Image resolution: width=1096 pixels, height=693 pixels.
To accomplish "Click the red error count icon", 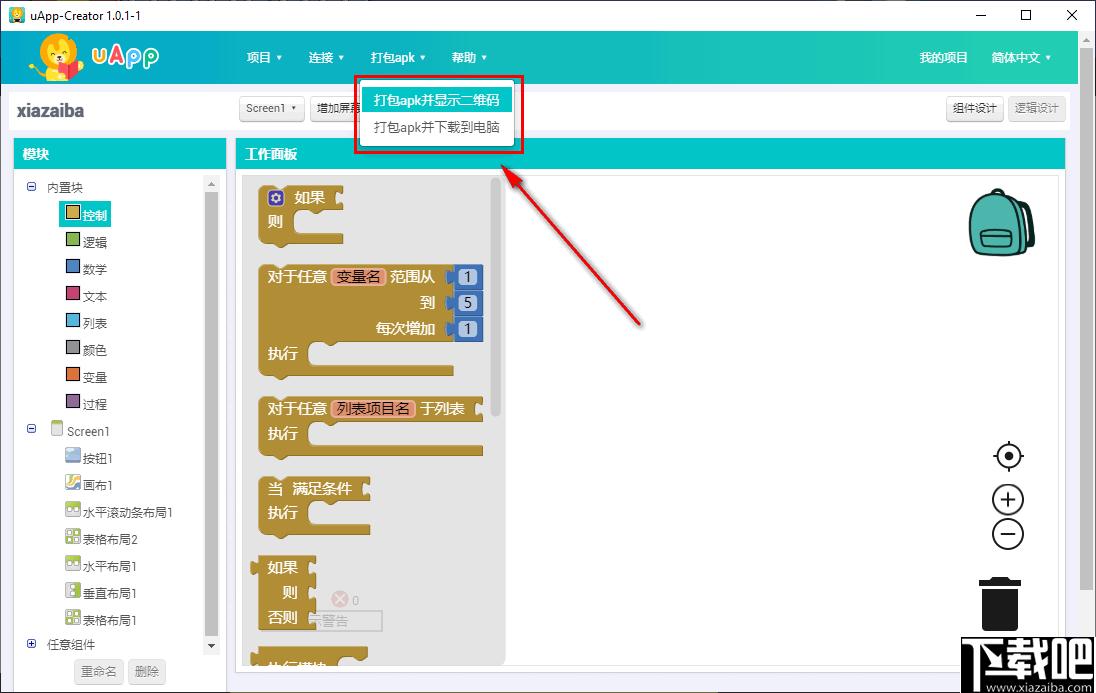I will click(340, 599).
